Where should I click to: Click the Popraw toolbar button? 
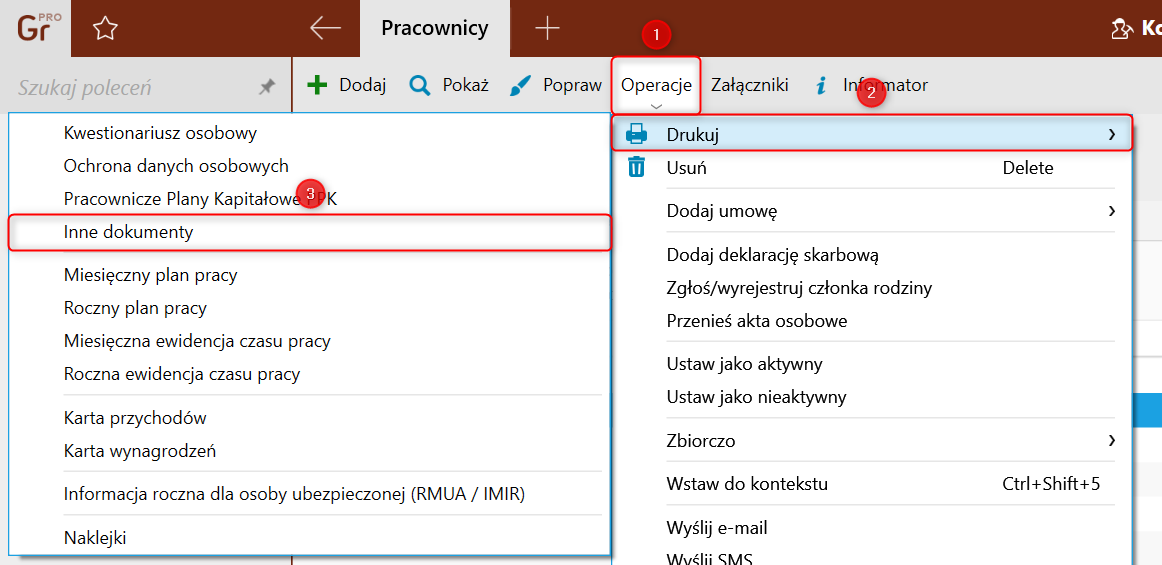556,85
